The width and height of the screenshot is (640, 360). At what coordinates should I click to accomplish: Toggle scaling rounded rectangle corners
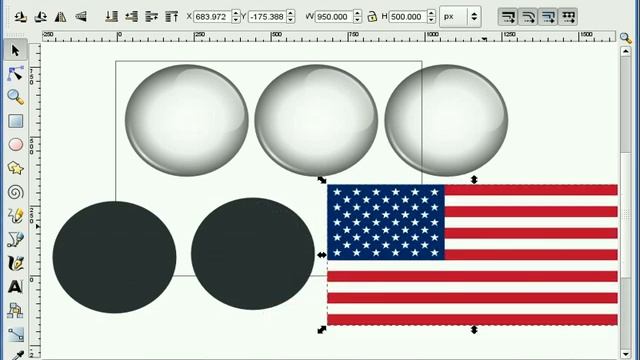pyautogui.click(x=528, y=17)
